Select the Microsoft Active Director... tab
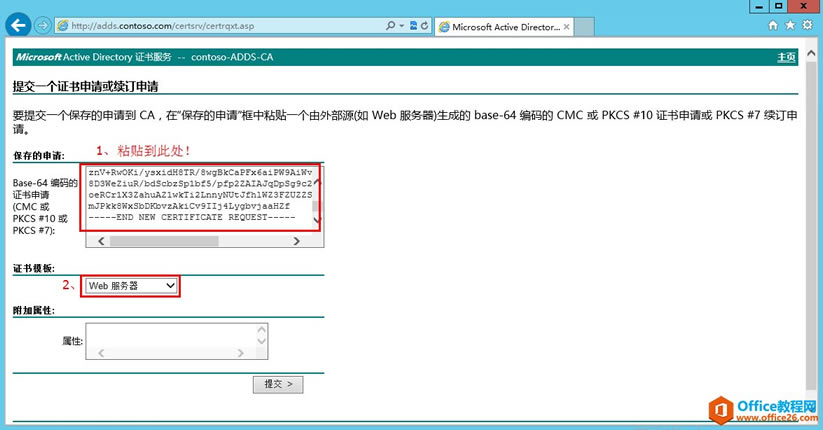 [504, 27]
